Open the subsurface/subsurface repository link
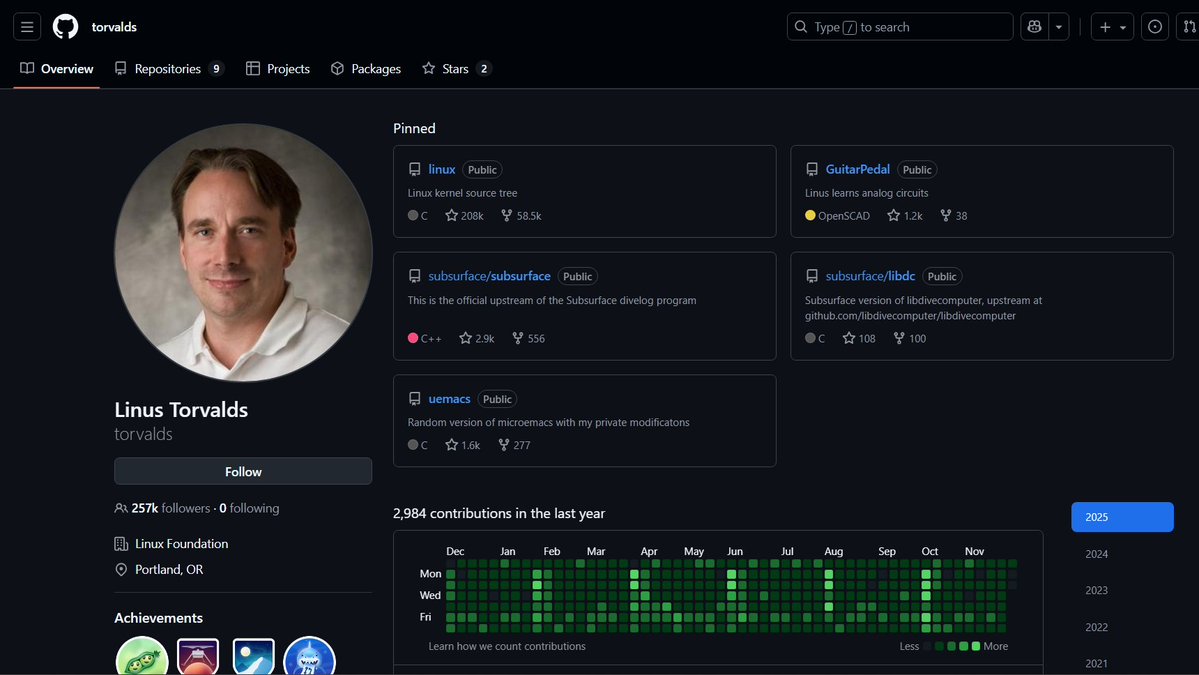Image resolution: width=1199 pixels, height=675 pixels. 489,276
